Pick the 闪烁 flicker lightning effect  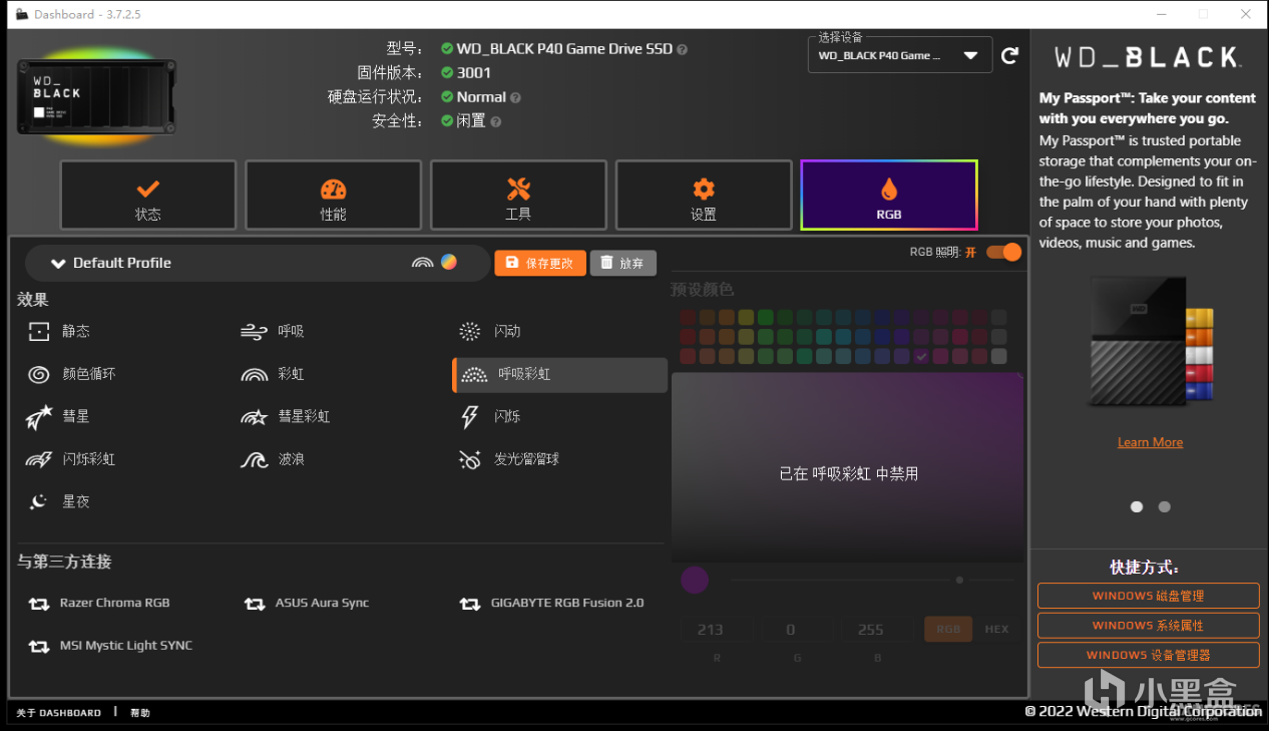(489, 417)
